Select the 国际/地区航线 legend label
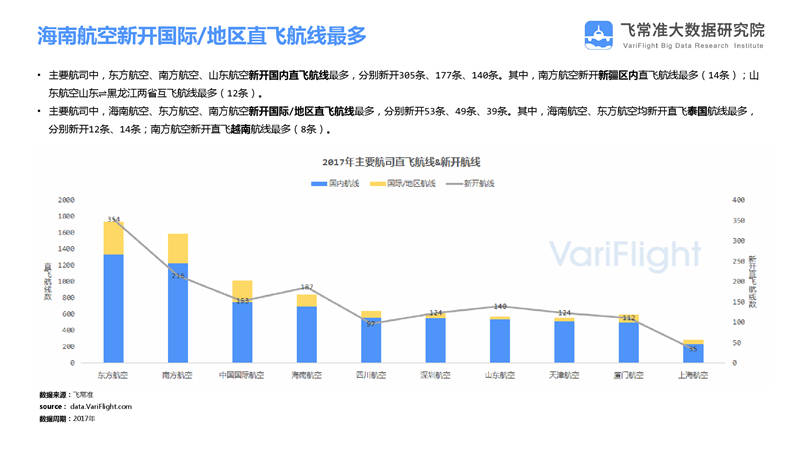 click(x=411, y=184)
